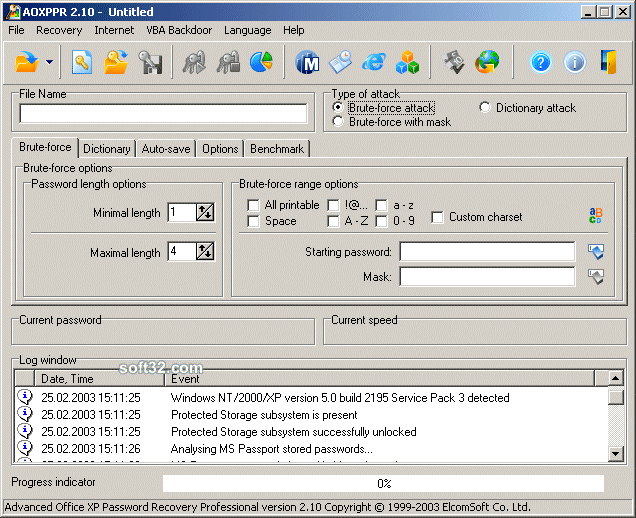Click the info icon of the successfully unlocked row
Screen dimensions: 636x518
[25, 431]
